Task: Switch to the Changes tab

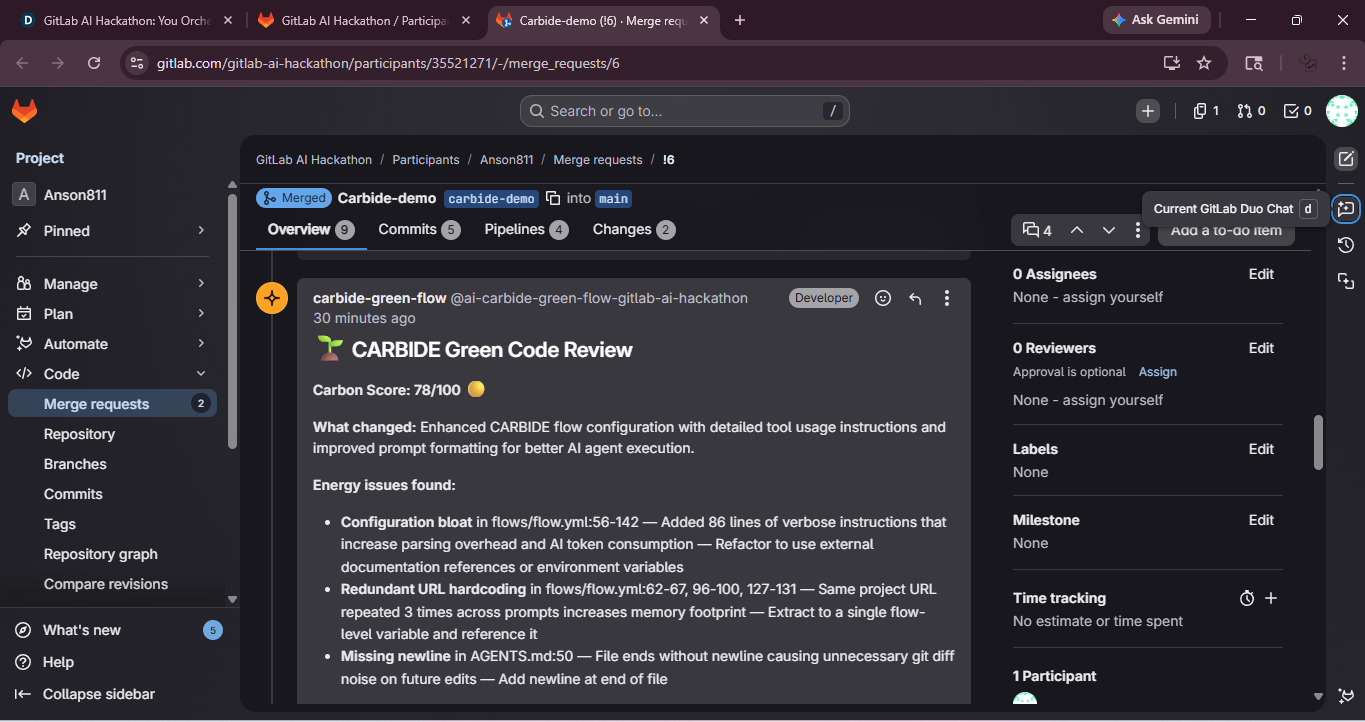Action: pos(634,230)
